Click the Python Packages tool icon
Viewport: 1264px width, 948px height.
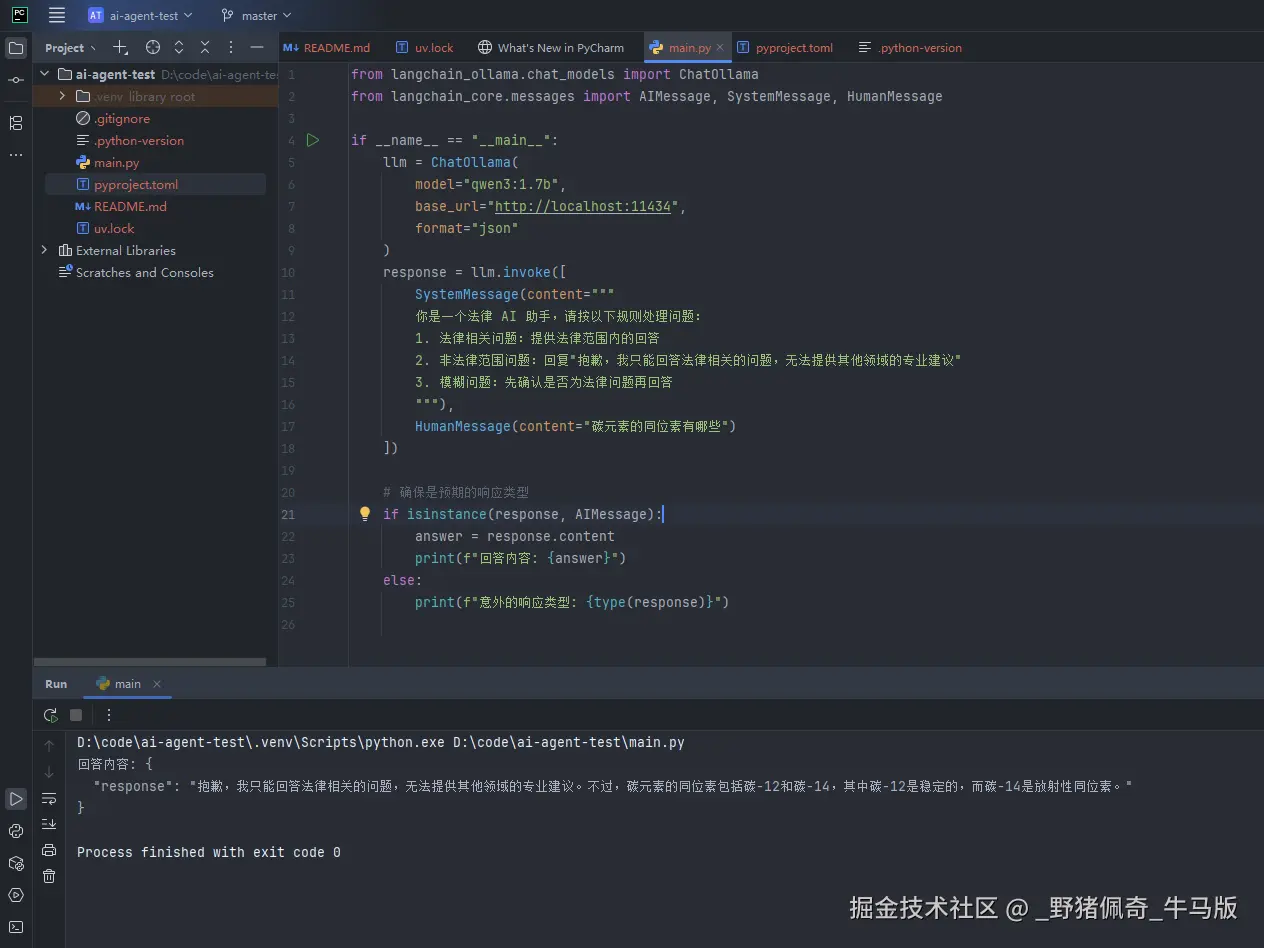click(x=16, y=863)
